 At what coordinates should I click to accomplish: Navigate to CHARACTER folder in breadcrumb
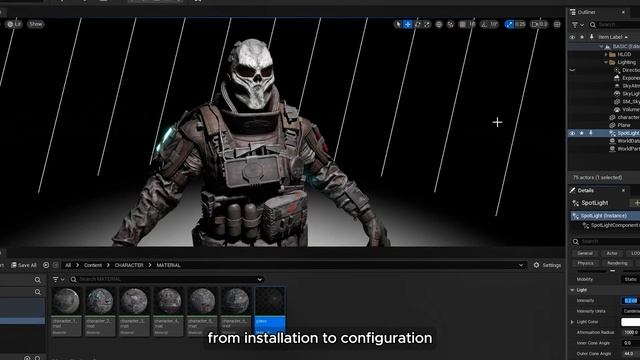[x=129, y=265]
